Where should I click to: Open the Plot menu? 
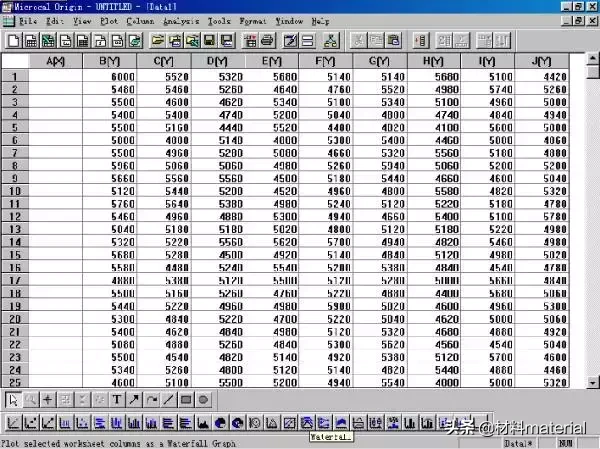coord(109,21)
